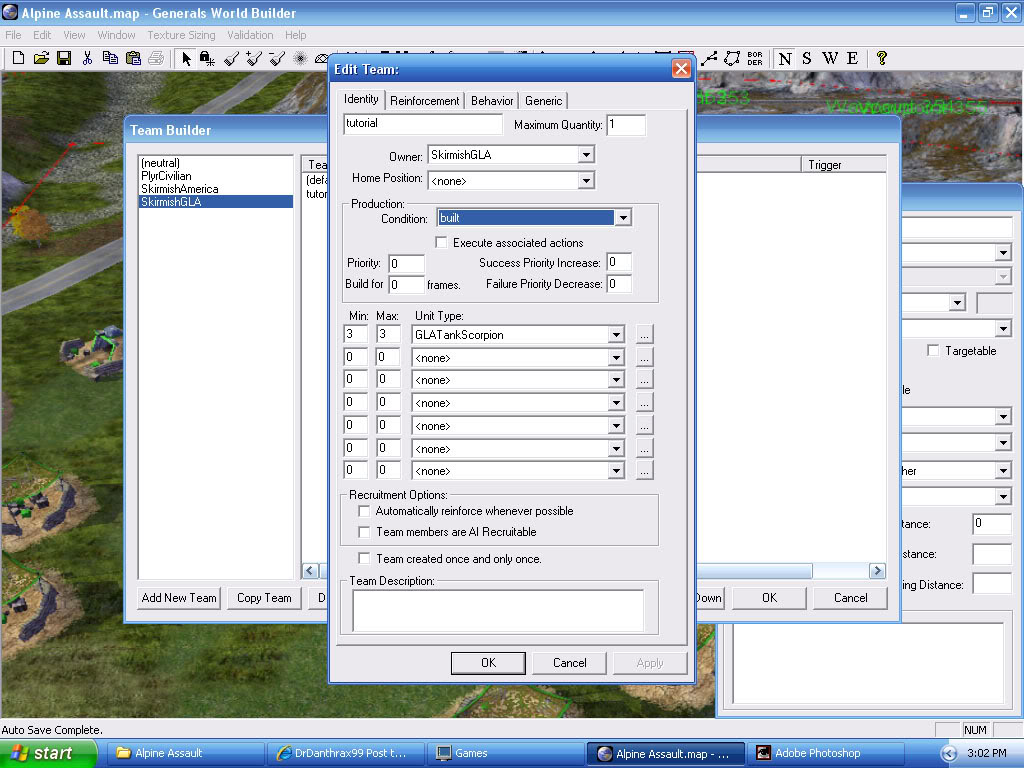Select the plain brush tool icon

pos(231,59)
